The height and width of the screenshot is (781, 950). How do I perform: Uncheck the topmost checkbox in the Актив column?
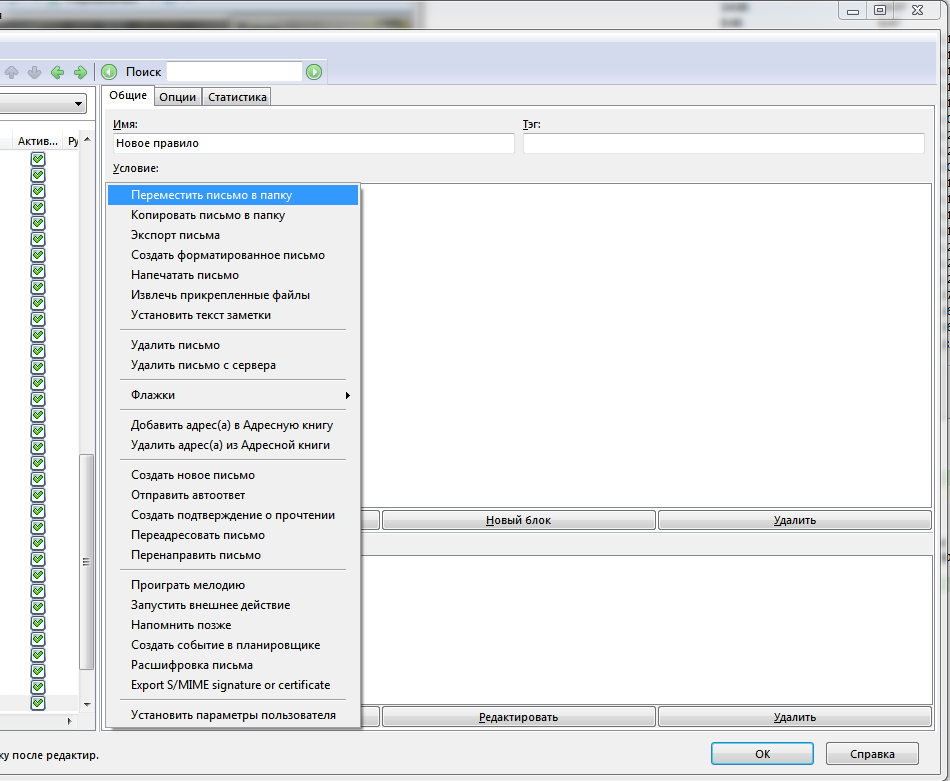coord(38,159)
